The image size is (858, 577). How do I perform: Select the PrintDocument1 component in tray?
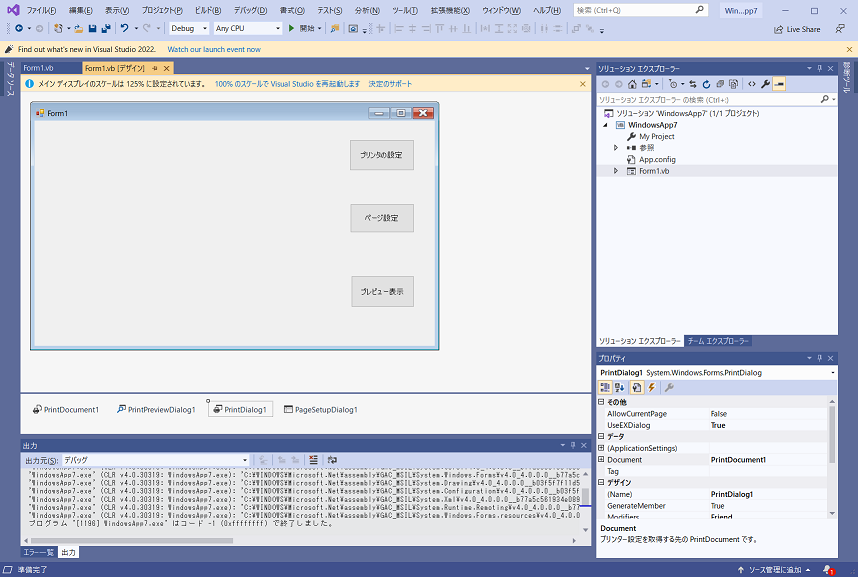click(x=66, y=409)
